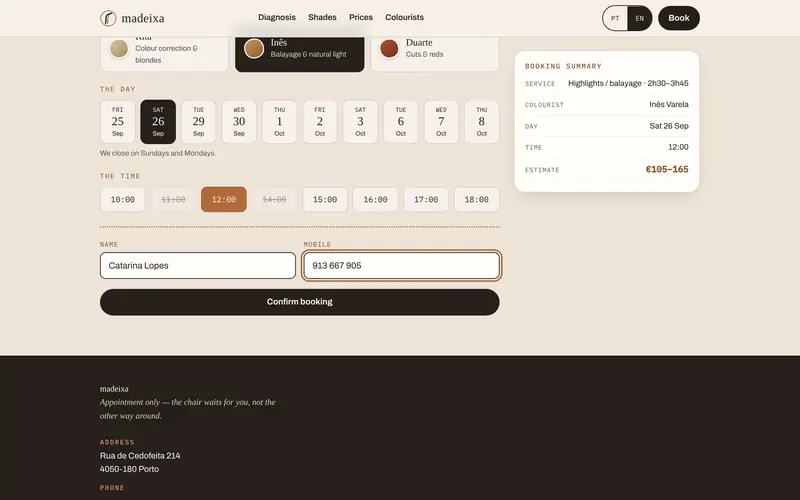Select Thu 1 Oct day
Screen dimensions: 800x500
[x=279, y=121]
